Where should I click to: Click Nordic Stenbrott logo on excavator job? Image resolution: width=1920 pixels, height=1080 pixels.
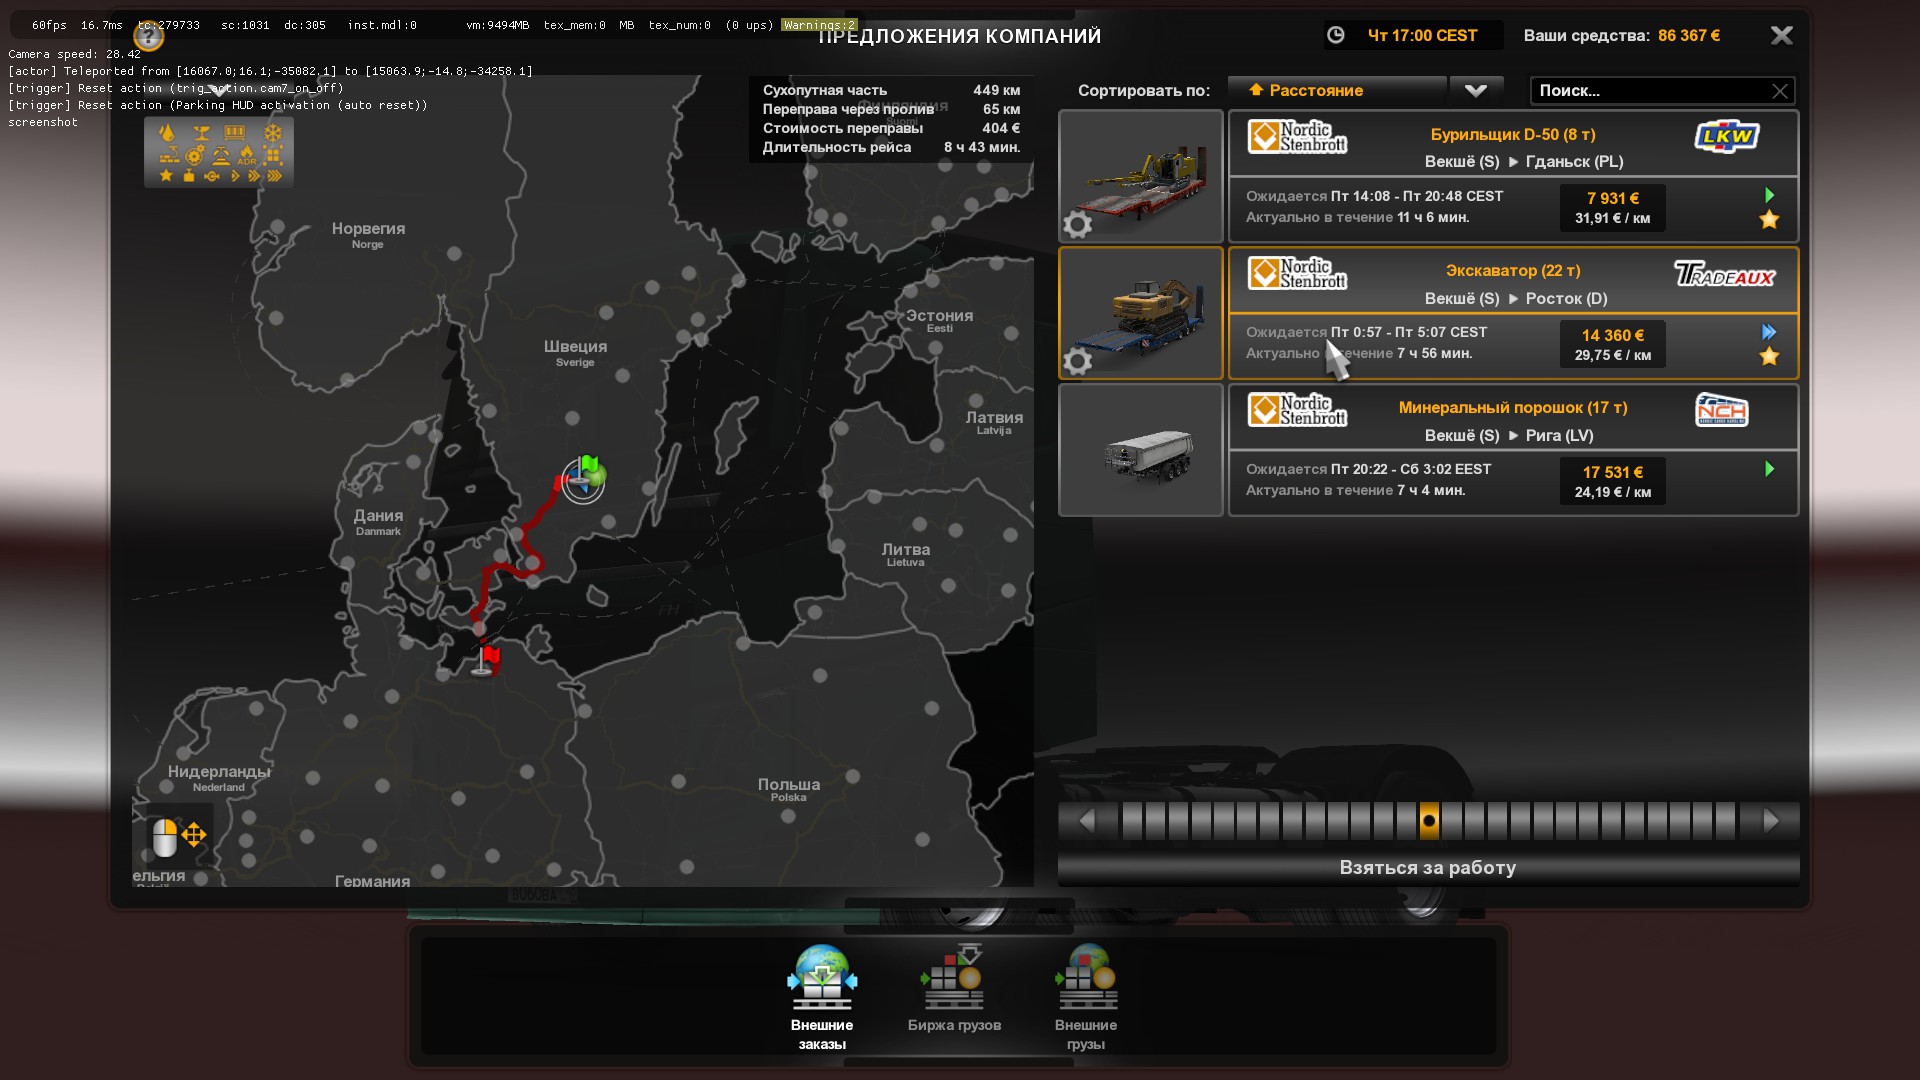point(1297,273)
